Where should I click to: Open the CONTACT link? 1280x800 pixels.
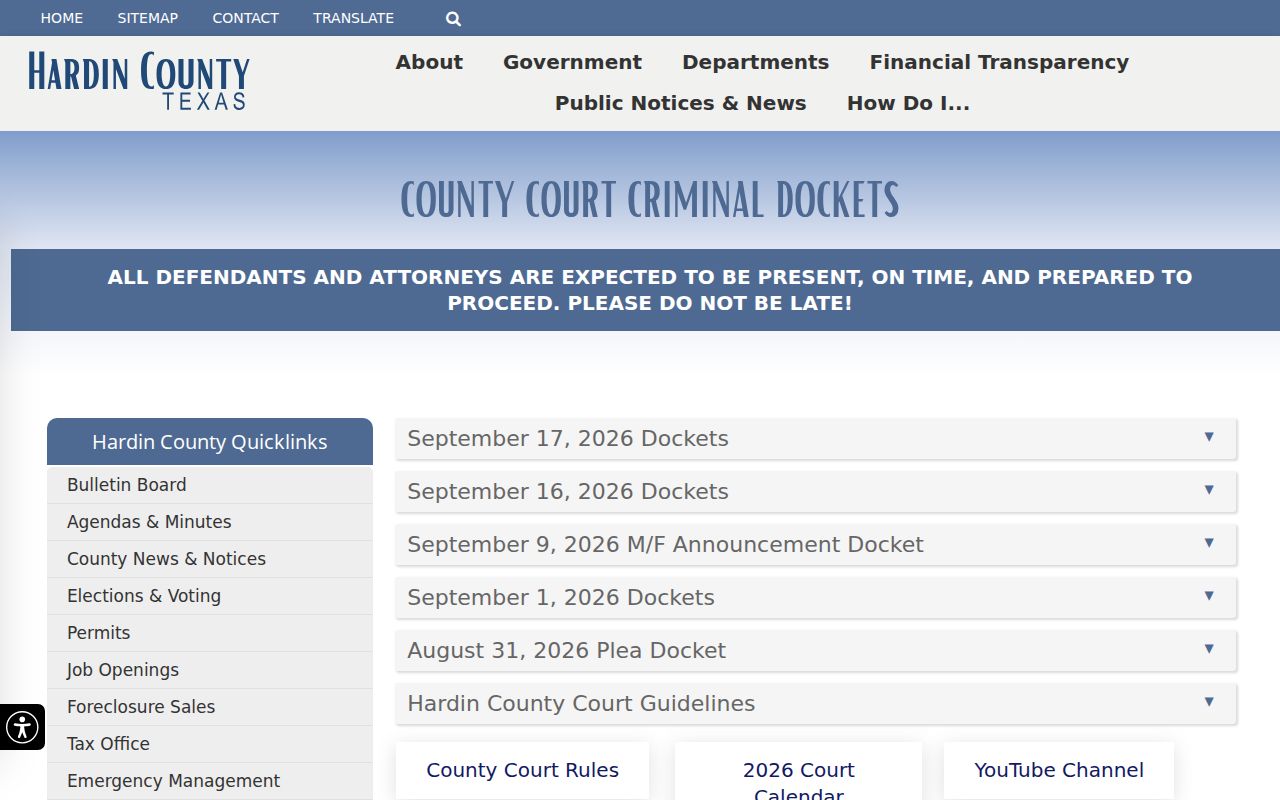pyautogui.click(x=245, y=18)
